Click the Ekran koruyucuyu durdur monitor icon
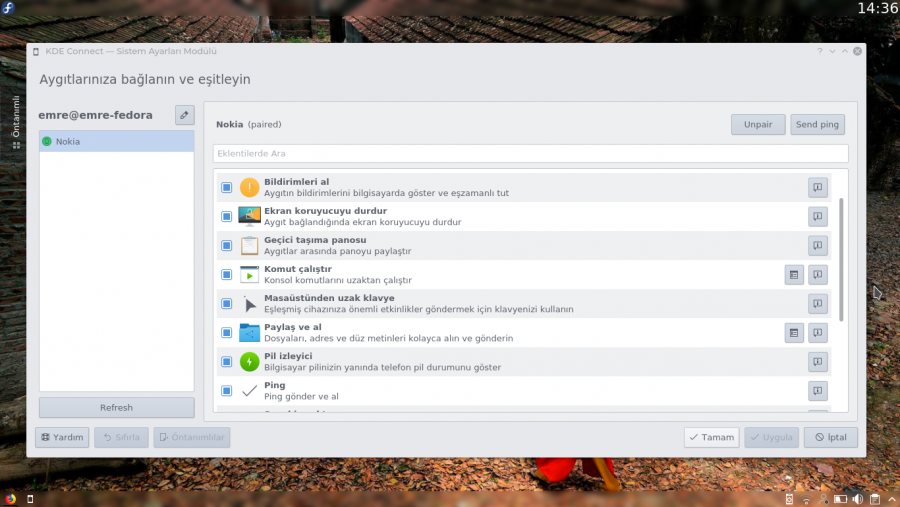Screen dimensions: 900x507 [249, 216]
